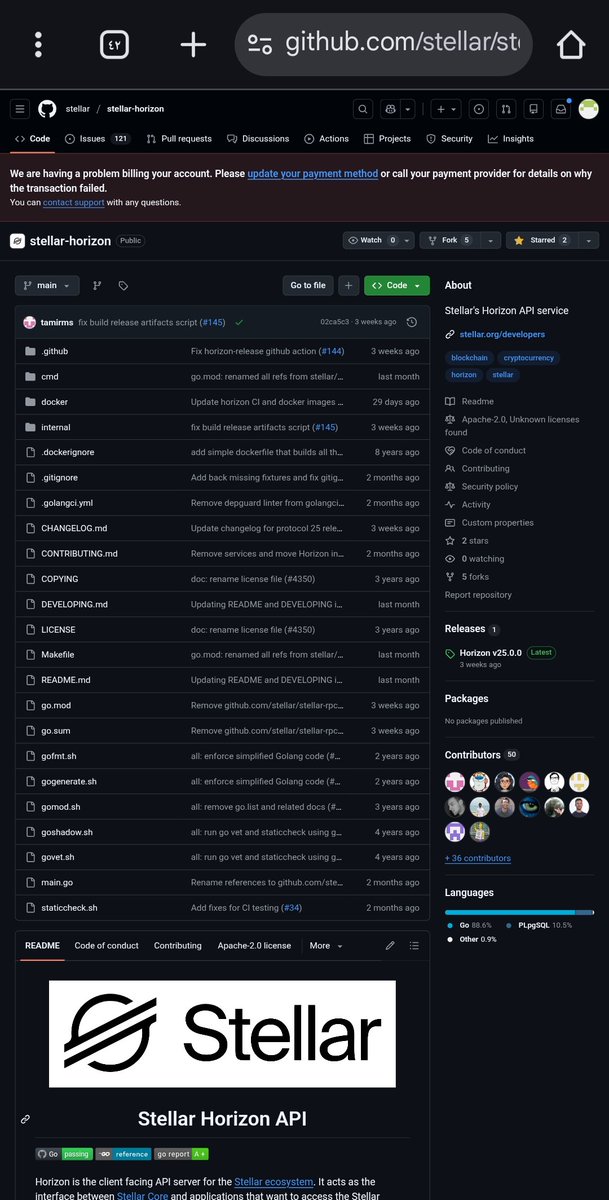Open README outline list icon

tap(414, 945)
